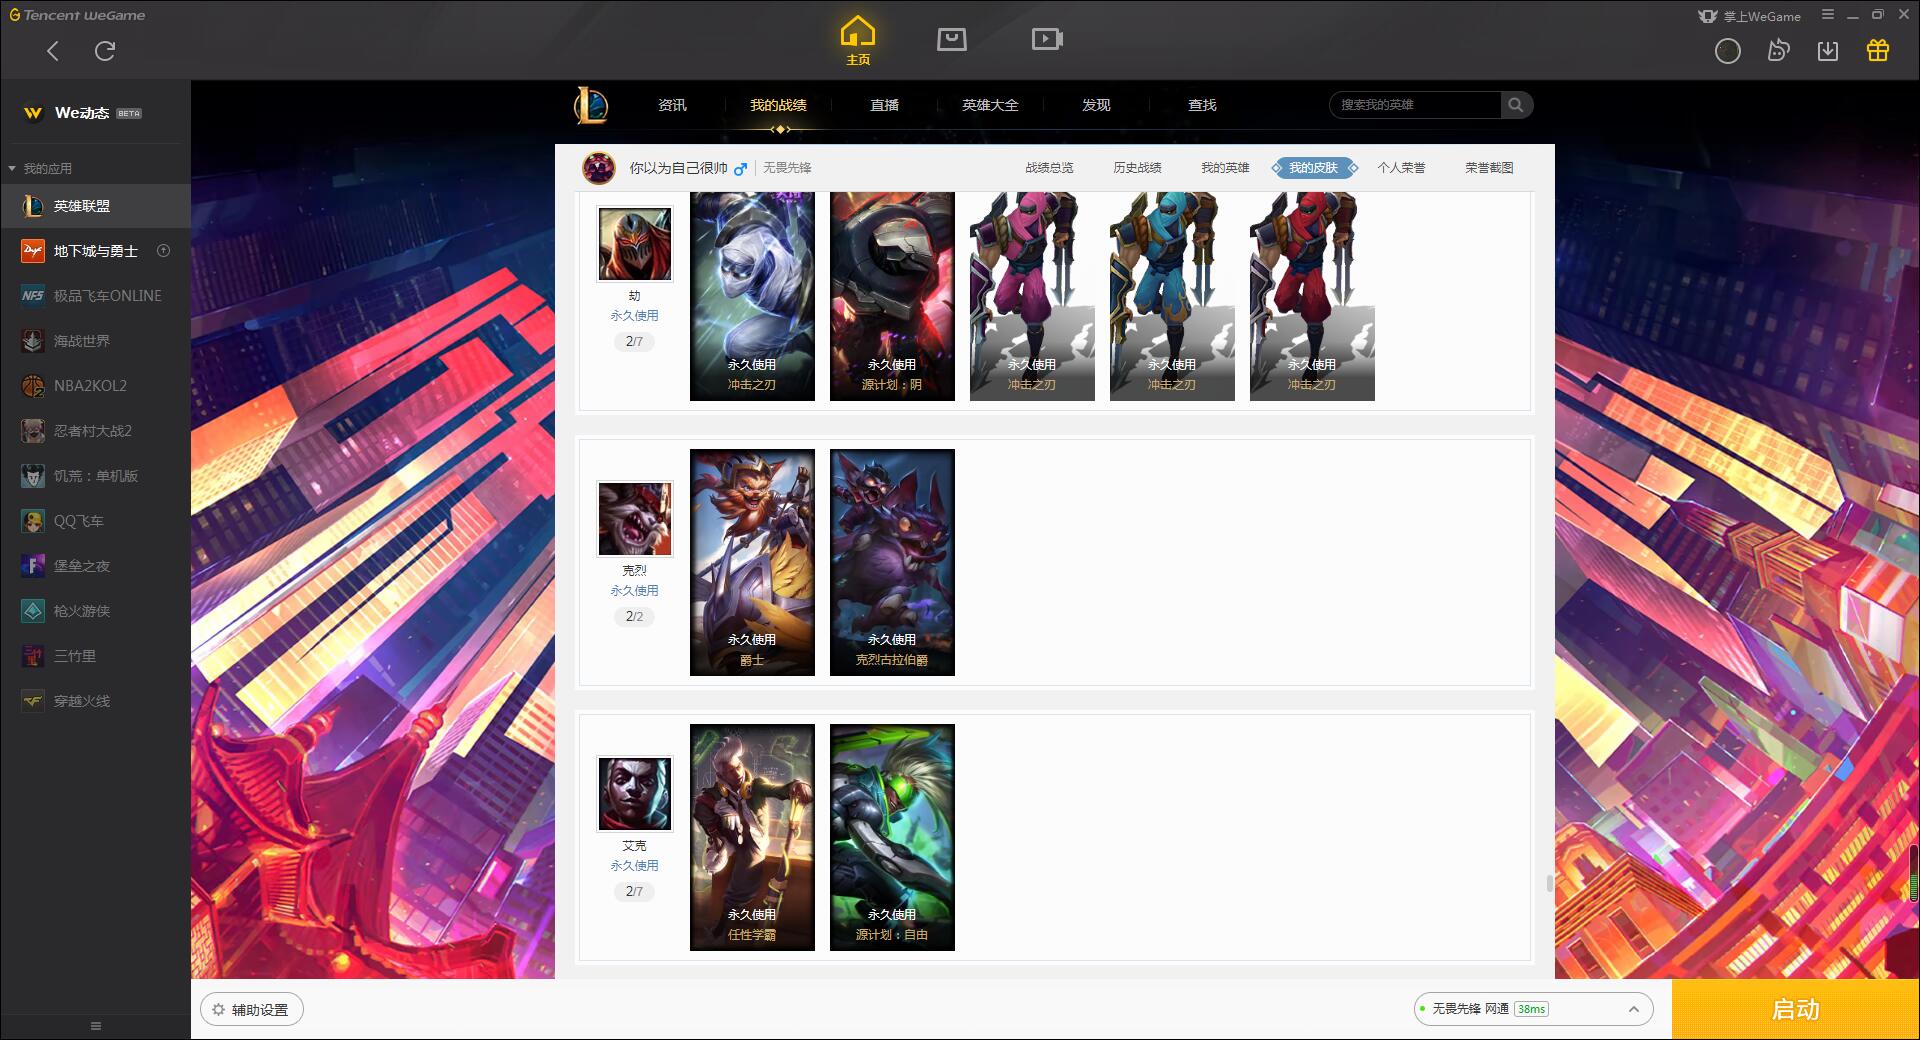
Task: Click the search magnifier button
Action: tap(1516, 105)
